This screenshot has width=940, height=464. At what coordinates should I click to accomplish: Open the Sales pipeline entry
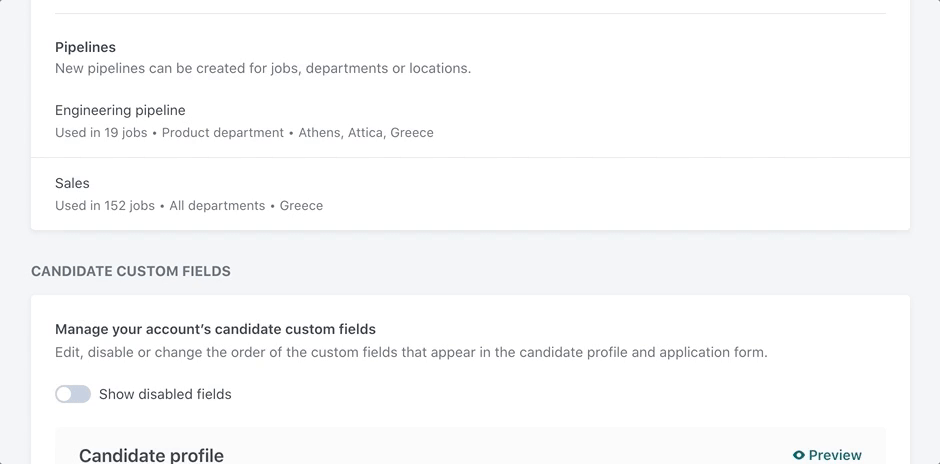[470, 194]
